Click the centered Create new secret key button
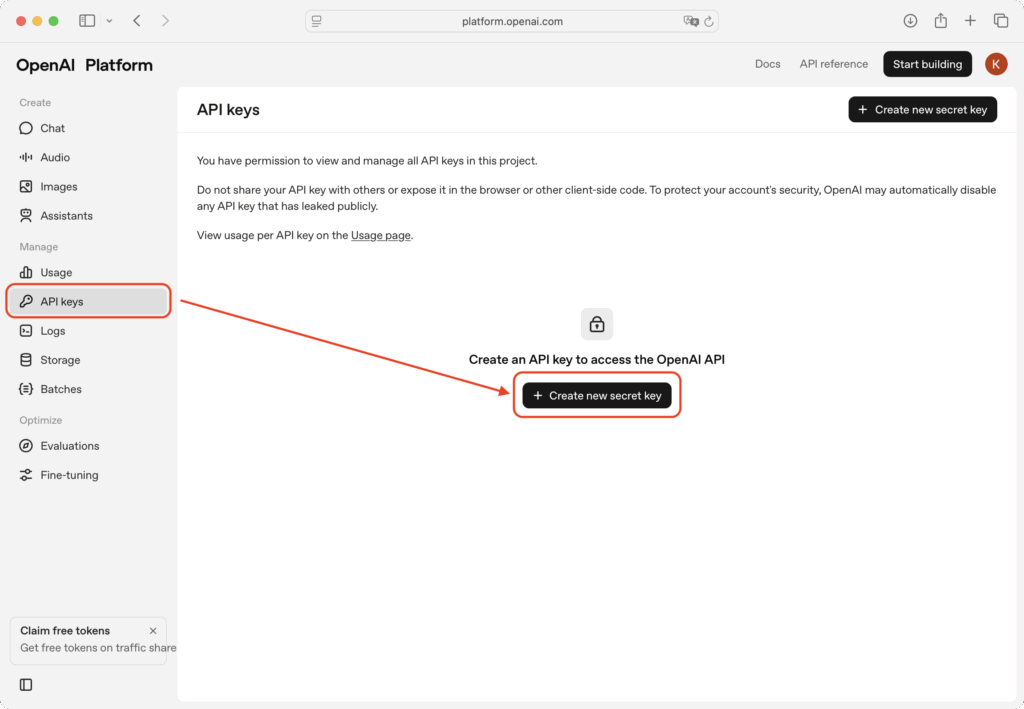 [597, 395]
